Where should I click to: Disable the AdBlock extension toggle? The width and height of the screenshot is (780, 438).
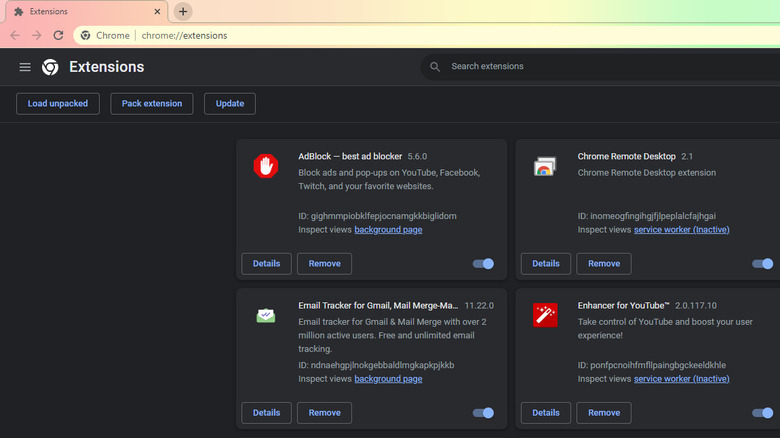483,264
